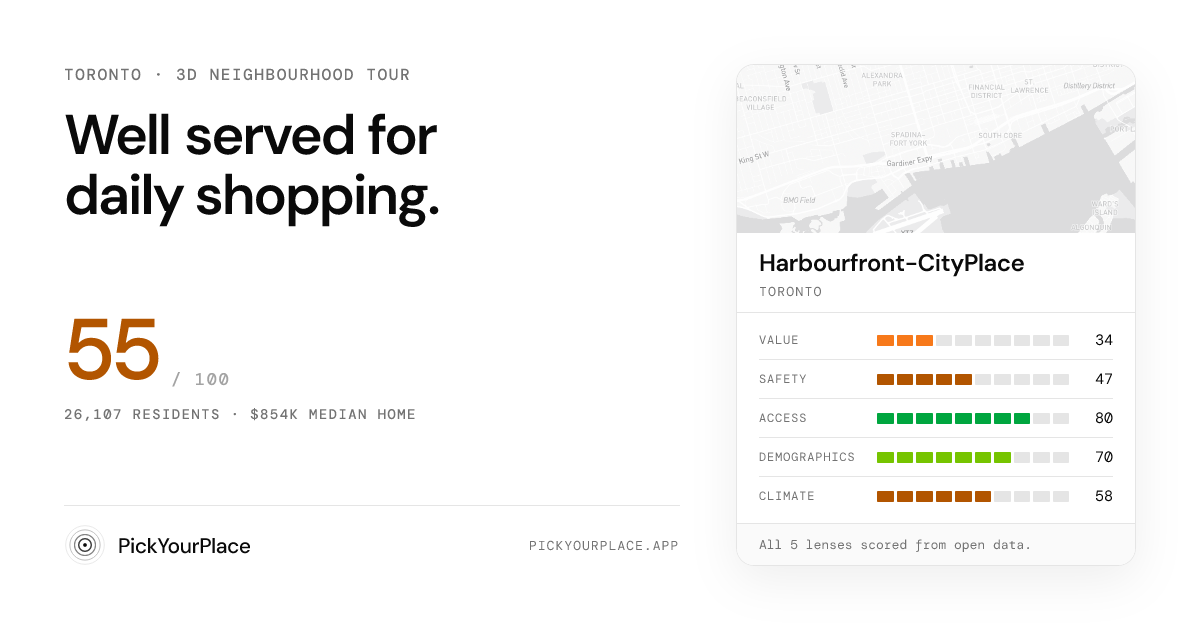Click the PickYourPlace concentric circles logo
The width and height of the screenshot is (1200, 630).
pos(85,545)
